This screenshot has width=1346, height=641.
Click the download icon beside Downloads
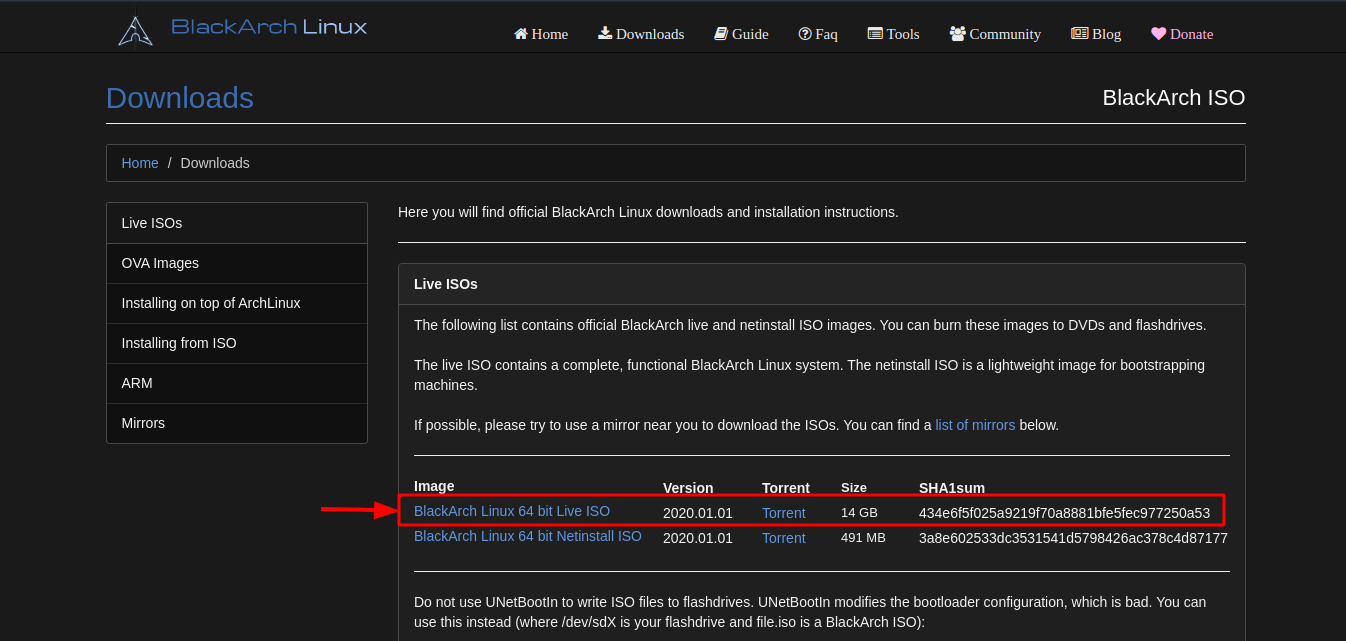pos(605,34)
